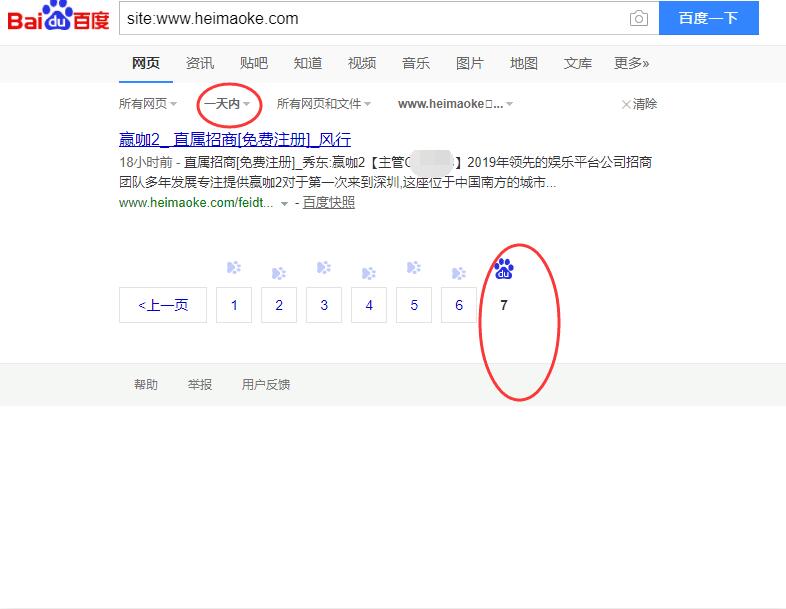Screen dimensions: 786x609
Task: Go to results page 4
Action: (x=369, y=305)
